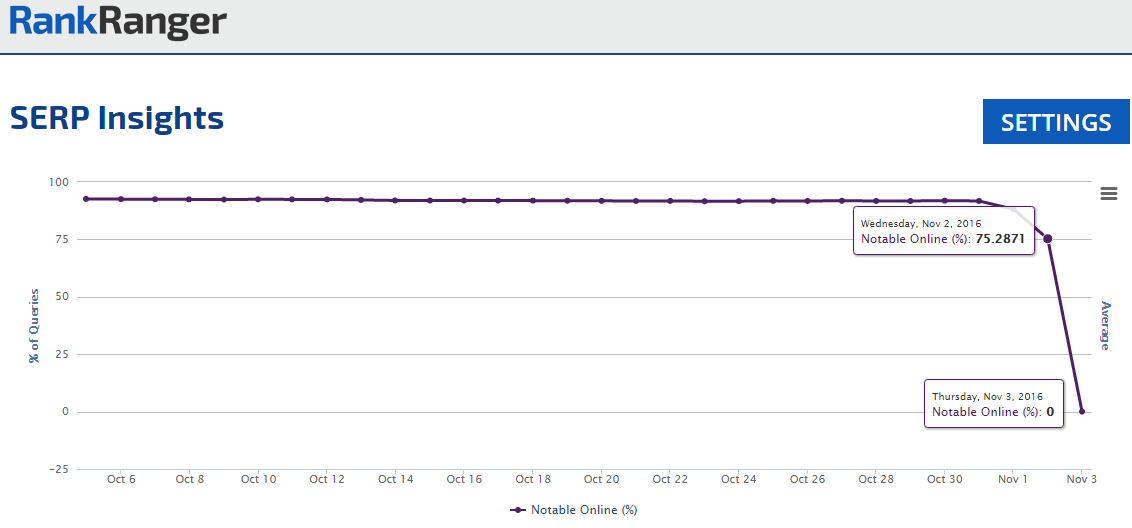Click the Thursday, Nov 3 tooltip box
Viewport: 1132px width, 528px height.
coord(993,404)
